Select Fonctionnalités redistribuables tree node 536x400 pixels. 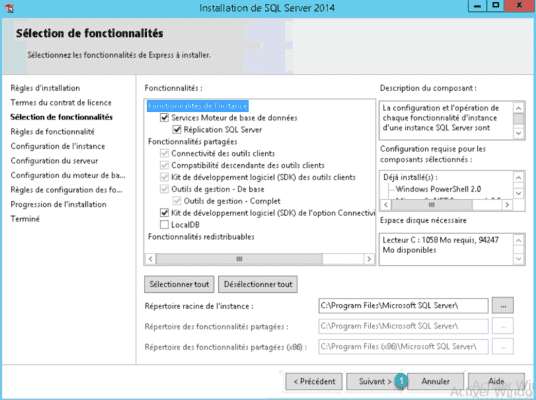coord(201,237)
